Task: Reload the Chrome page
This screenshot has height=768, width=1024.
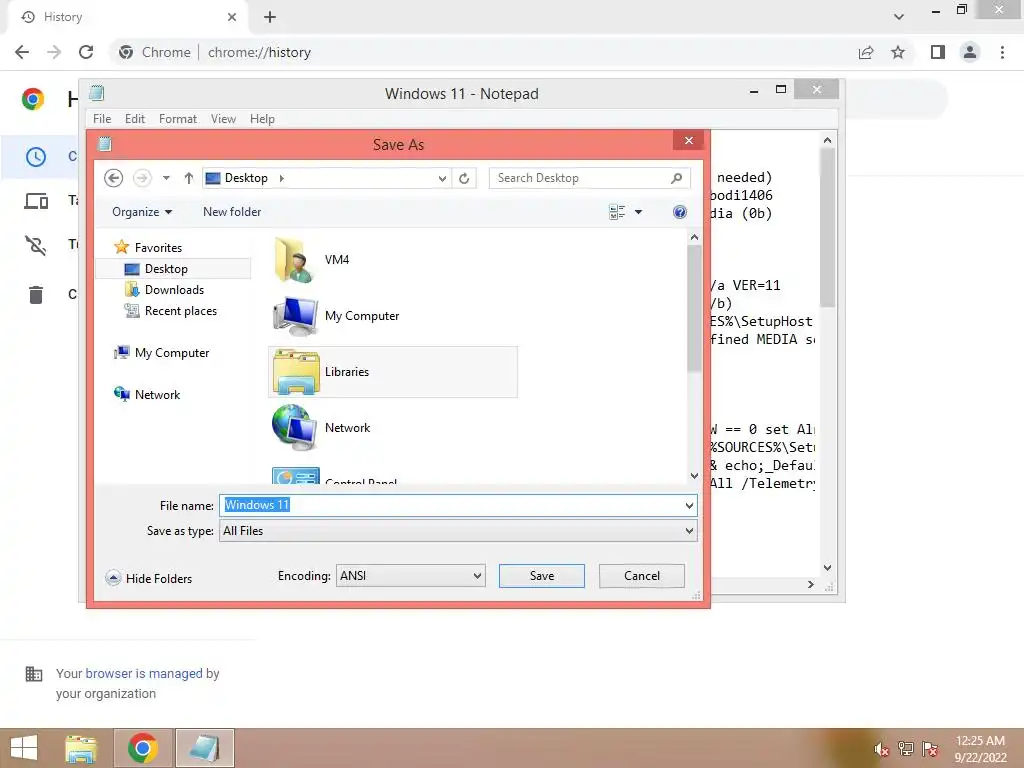Action: pyautogui.click(x=86, y=52)
